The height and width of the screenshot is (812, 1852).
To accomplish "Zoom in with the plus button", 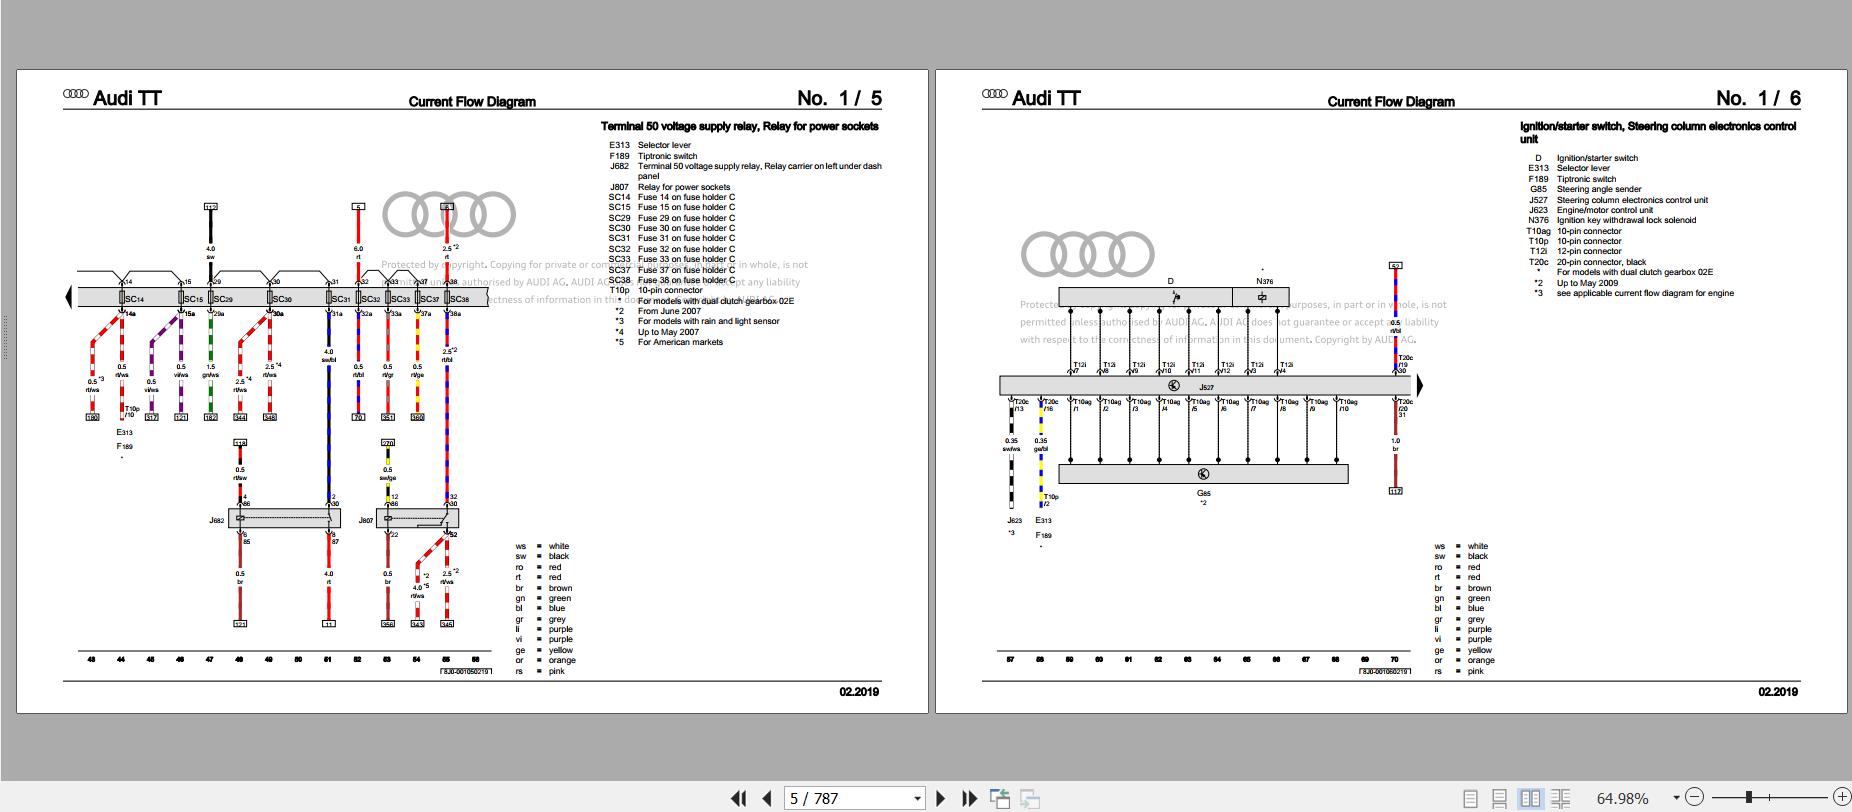I will pos(1841,797).
